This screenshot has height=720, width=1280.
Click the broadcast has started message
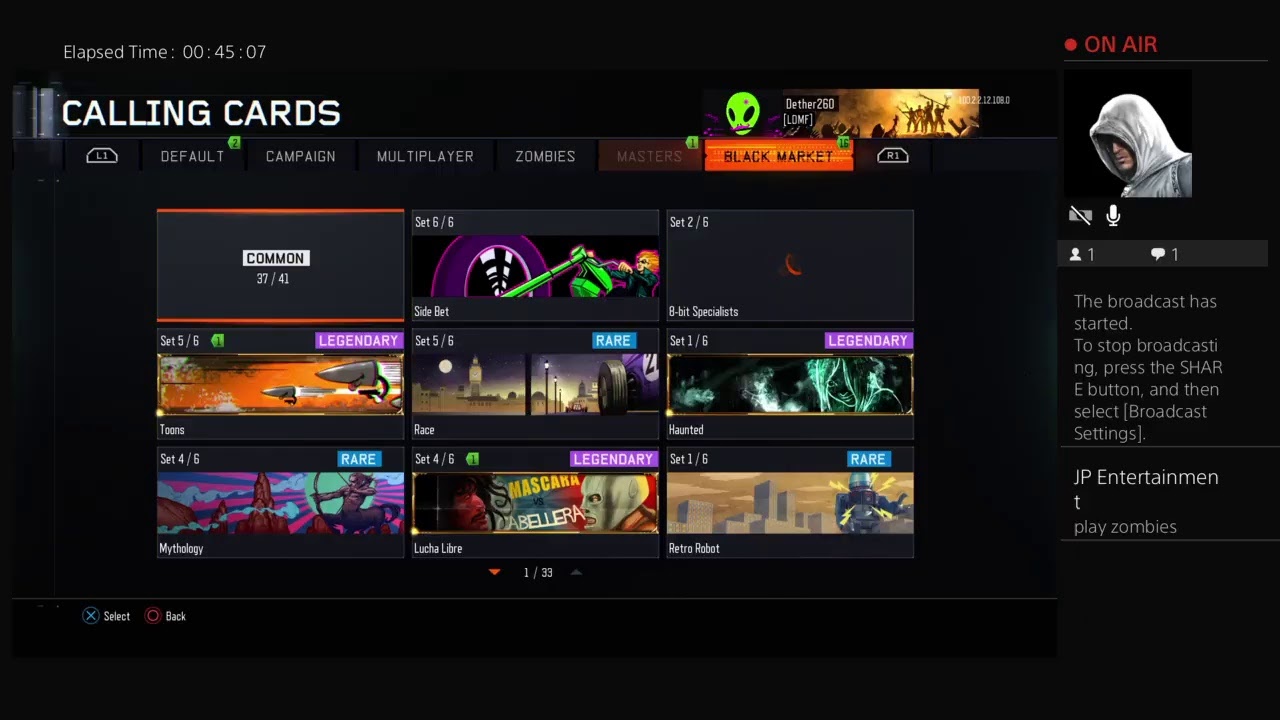(x=1148, y=367)
